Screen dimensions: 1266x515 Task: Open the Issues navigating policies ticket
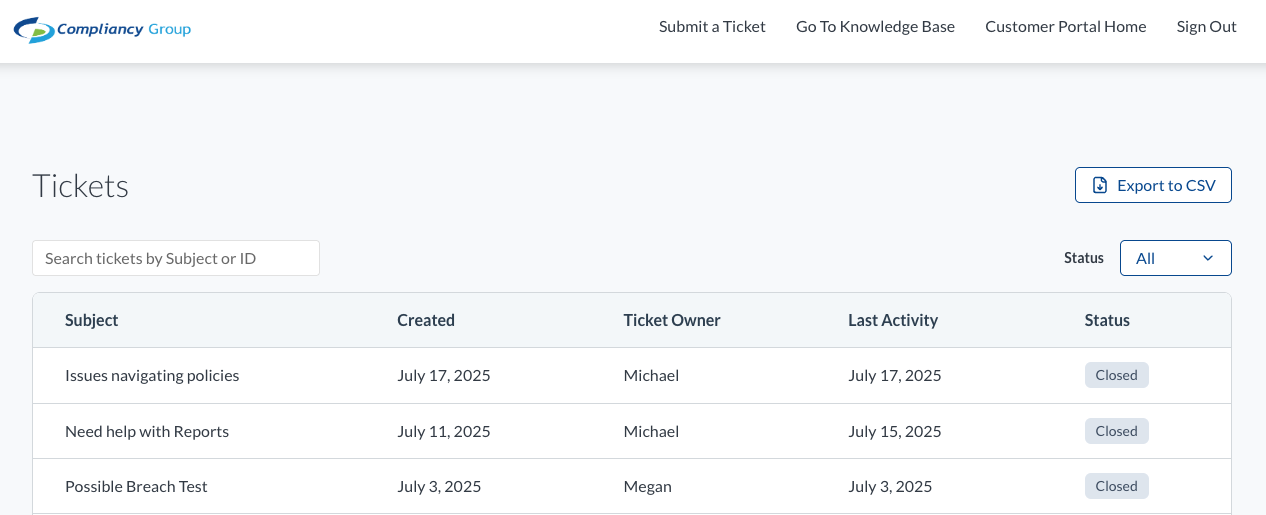coord(152,376)
